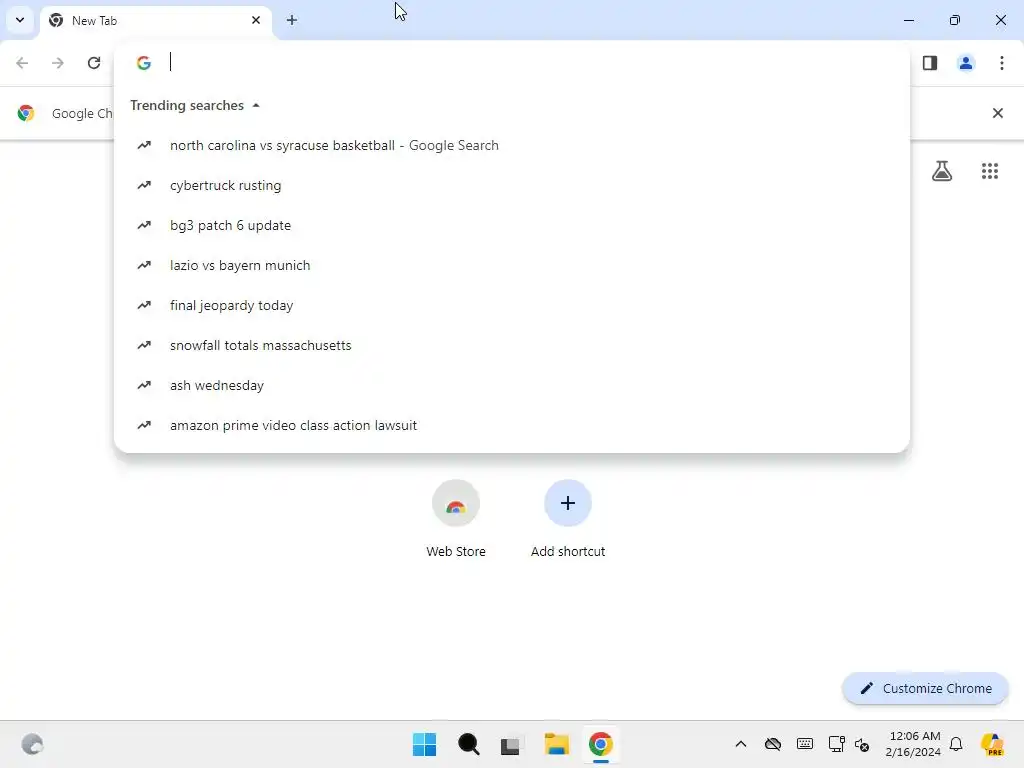Open the clock and date flyout
The image size is (1024, 768).
coord(914,744)
